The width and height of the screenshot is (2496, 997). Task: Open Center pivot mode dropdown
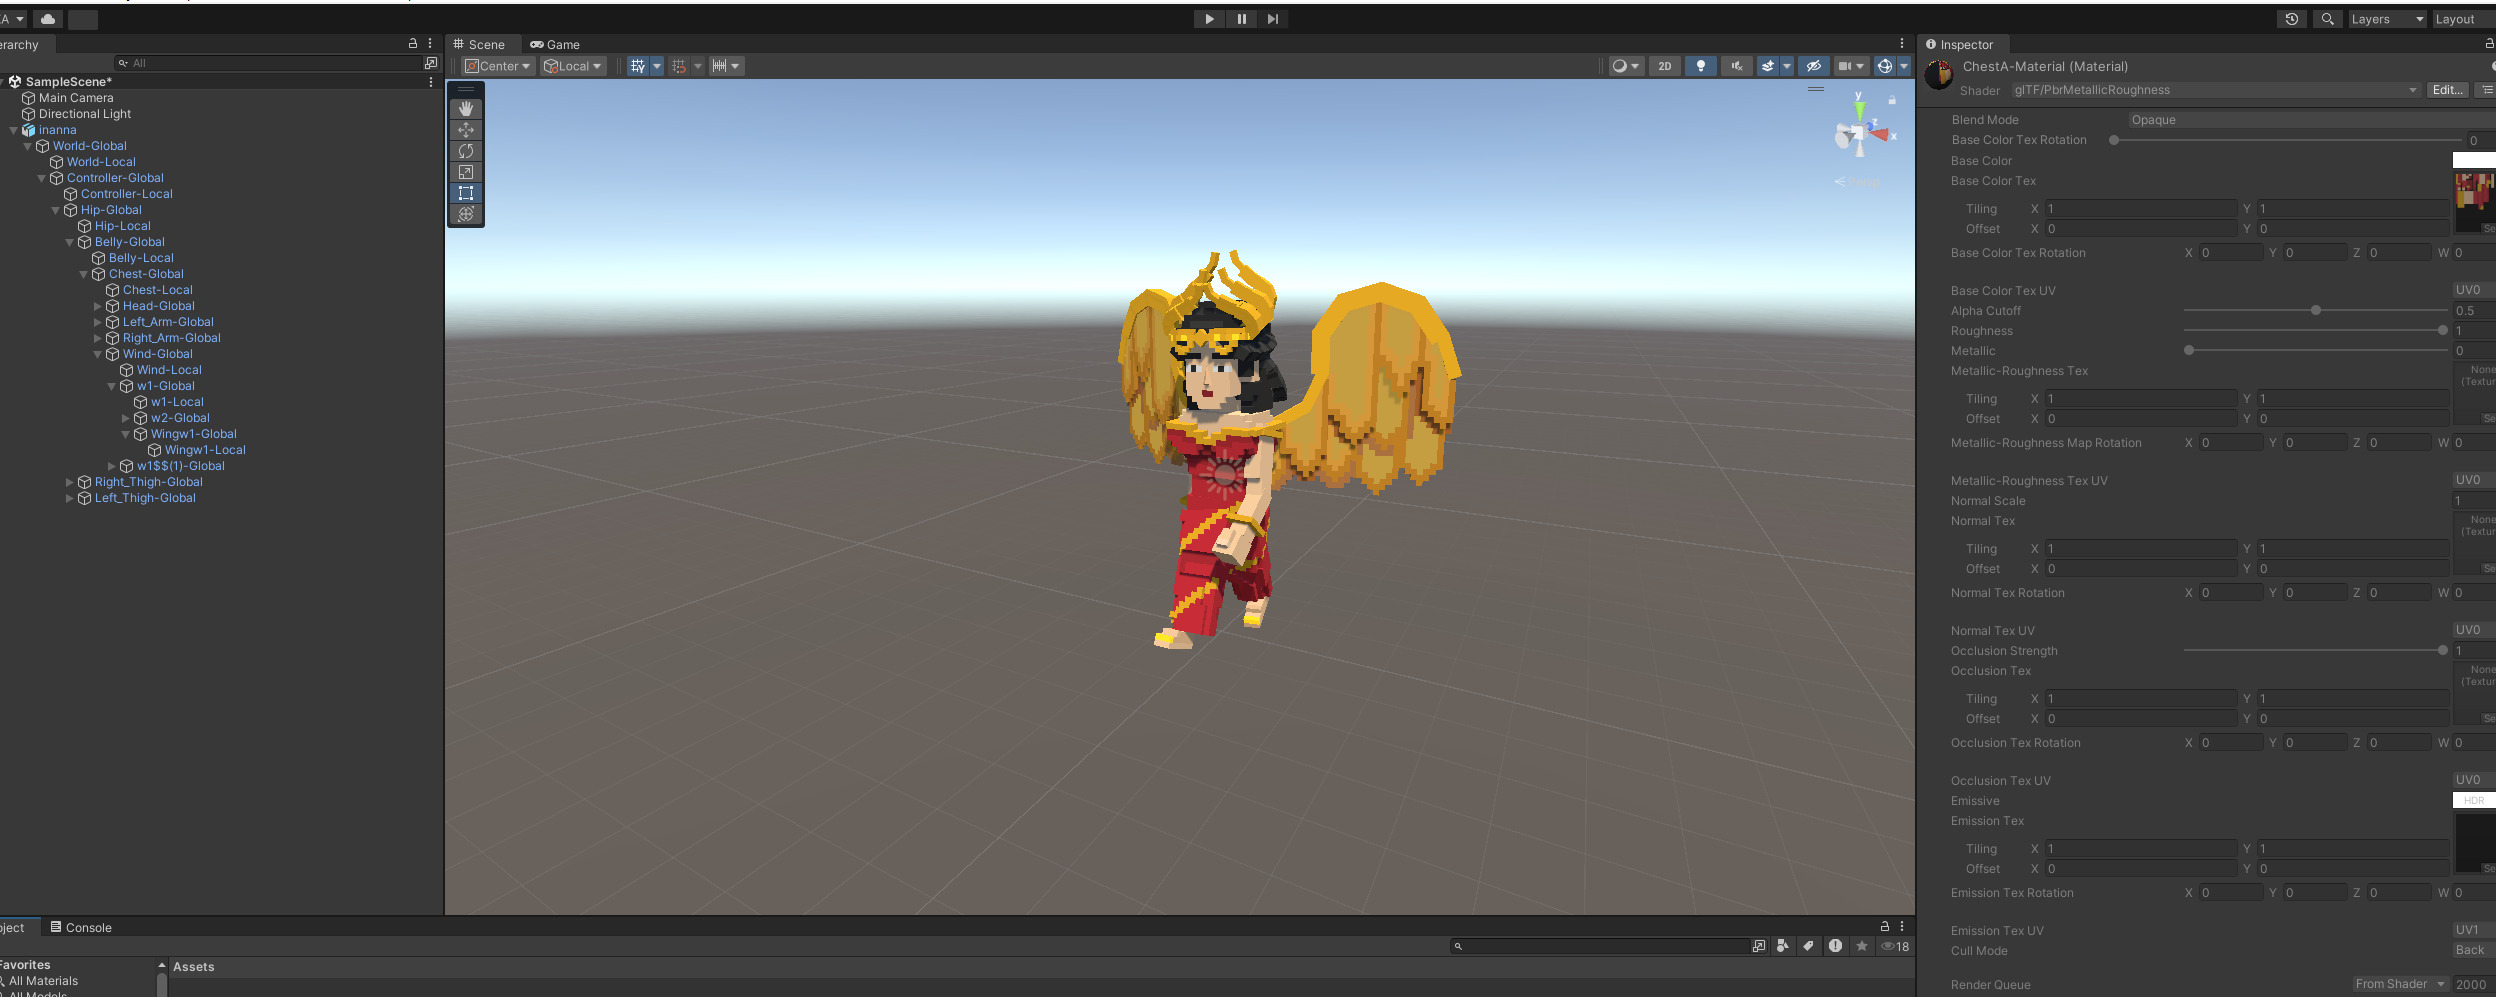pyautogui.click(x=498, y=66)
